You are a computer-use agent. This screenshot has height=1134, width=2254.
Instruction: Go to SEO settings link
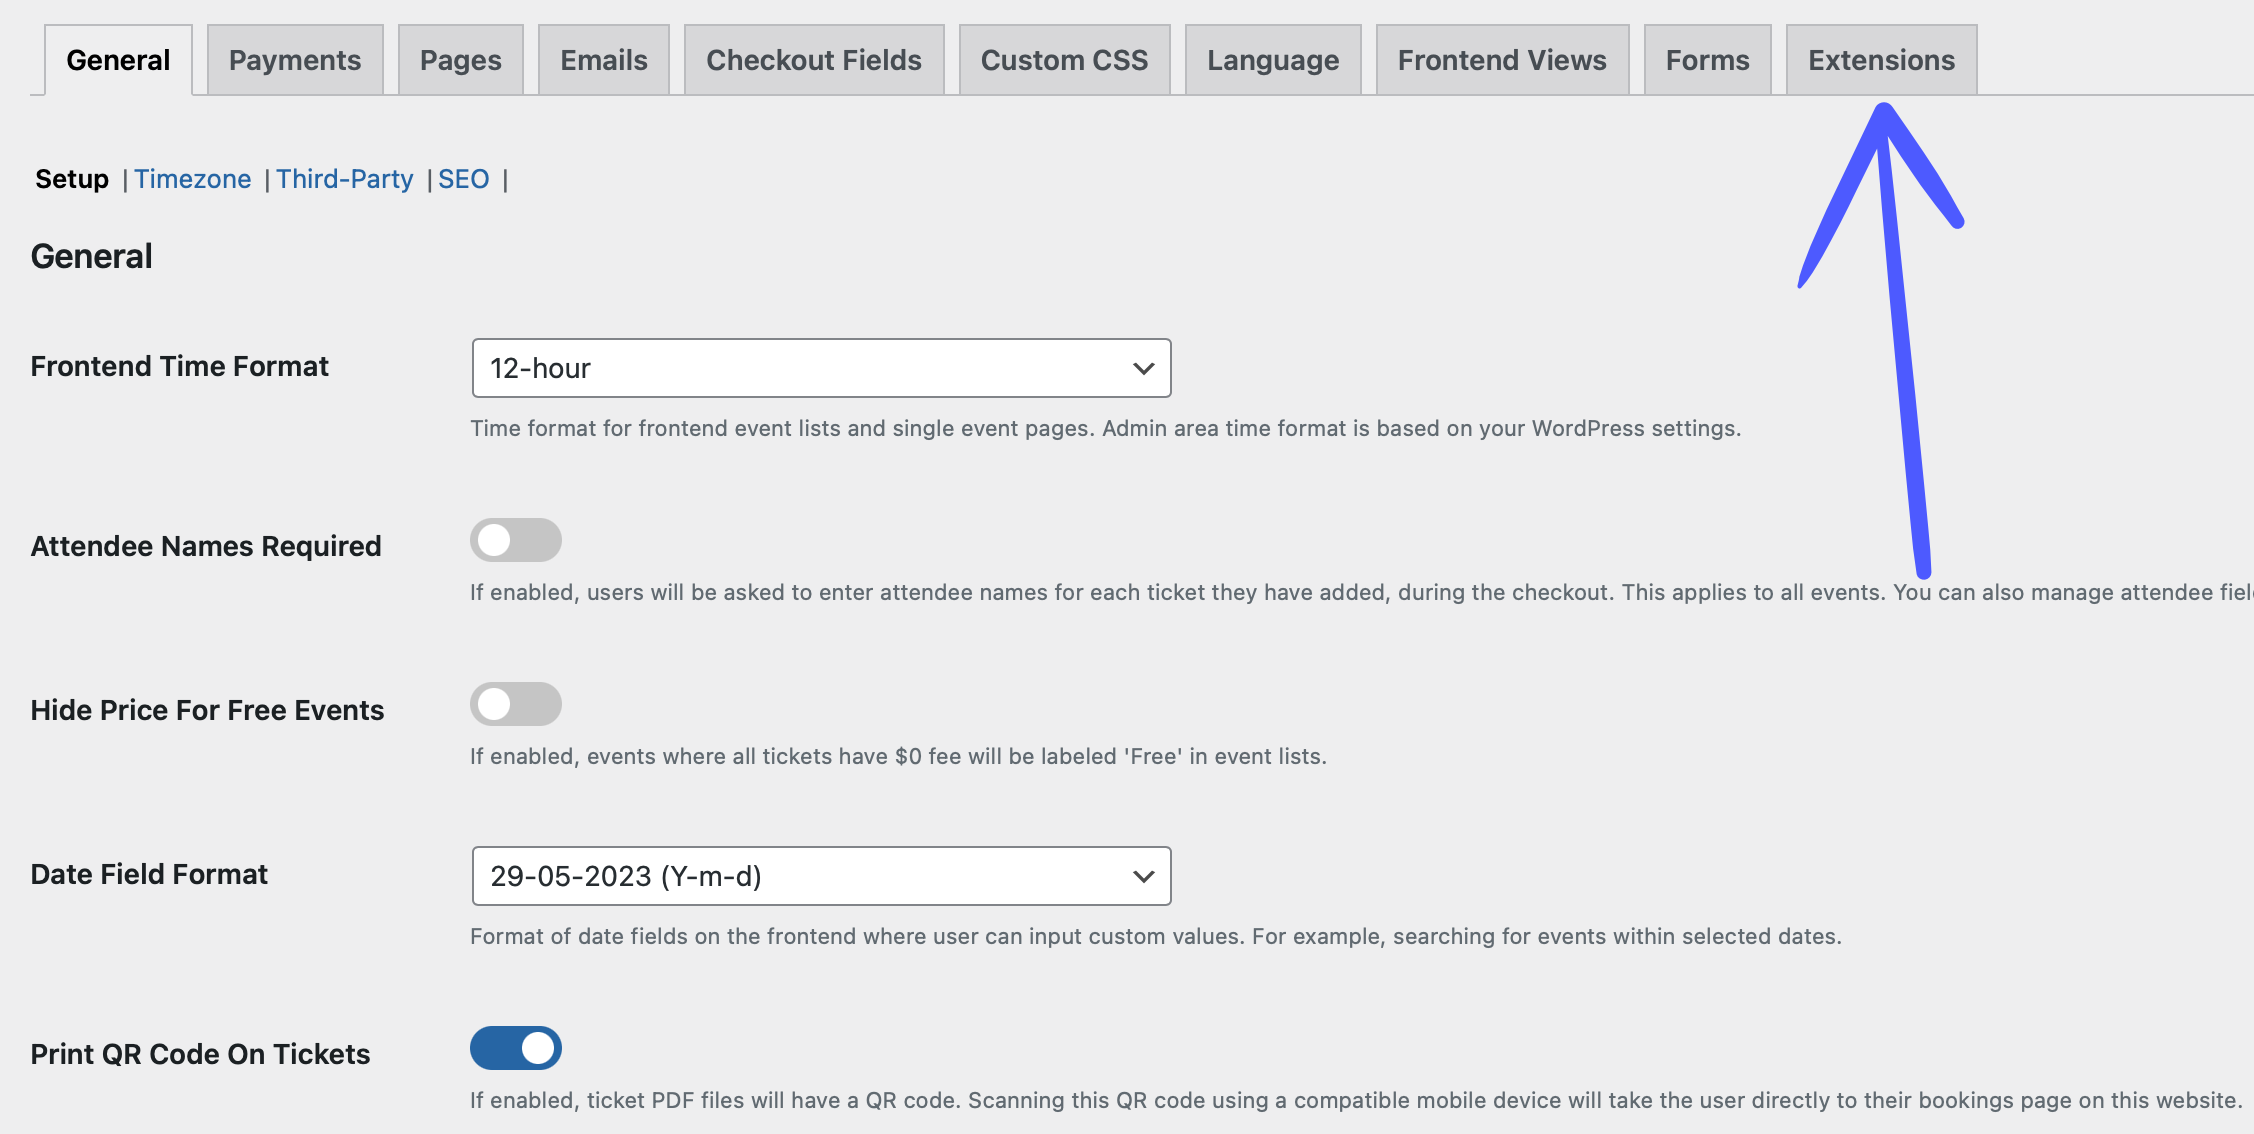pos(463,179)
